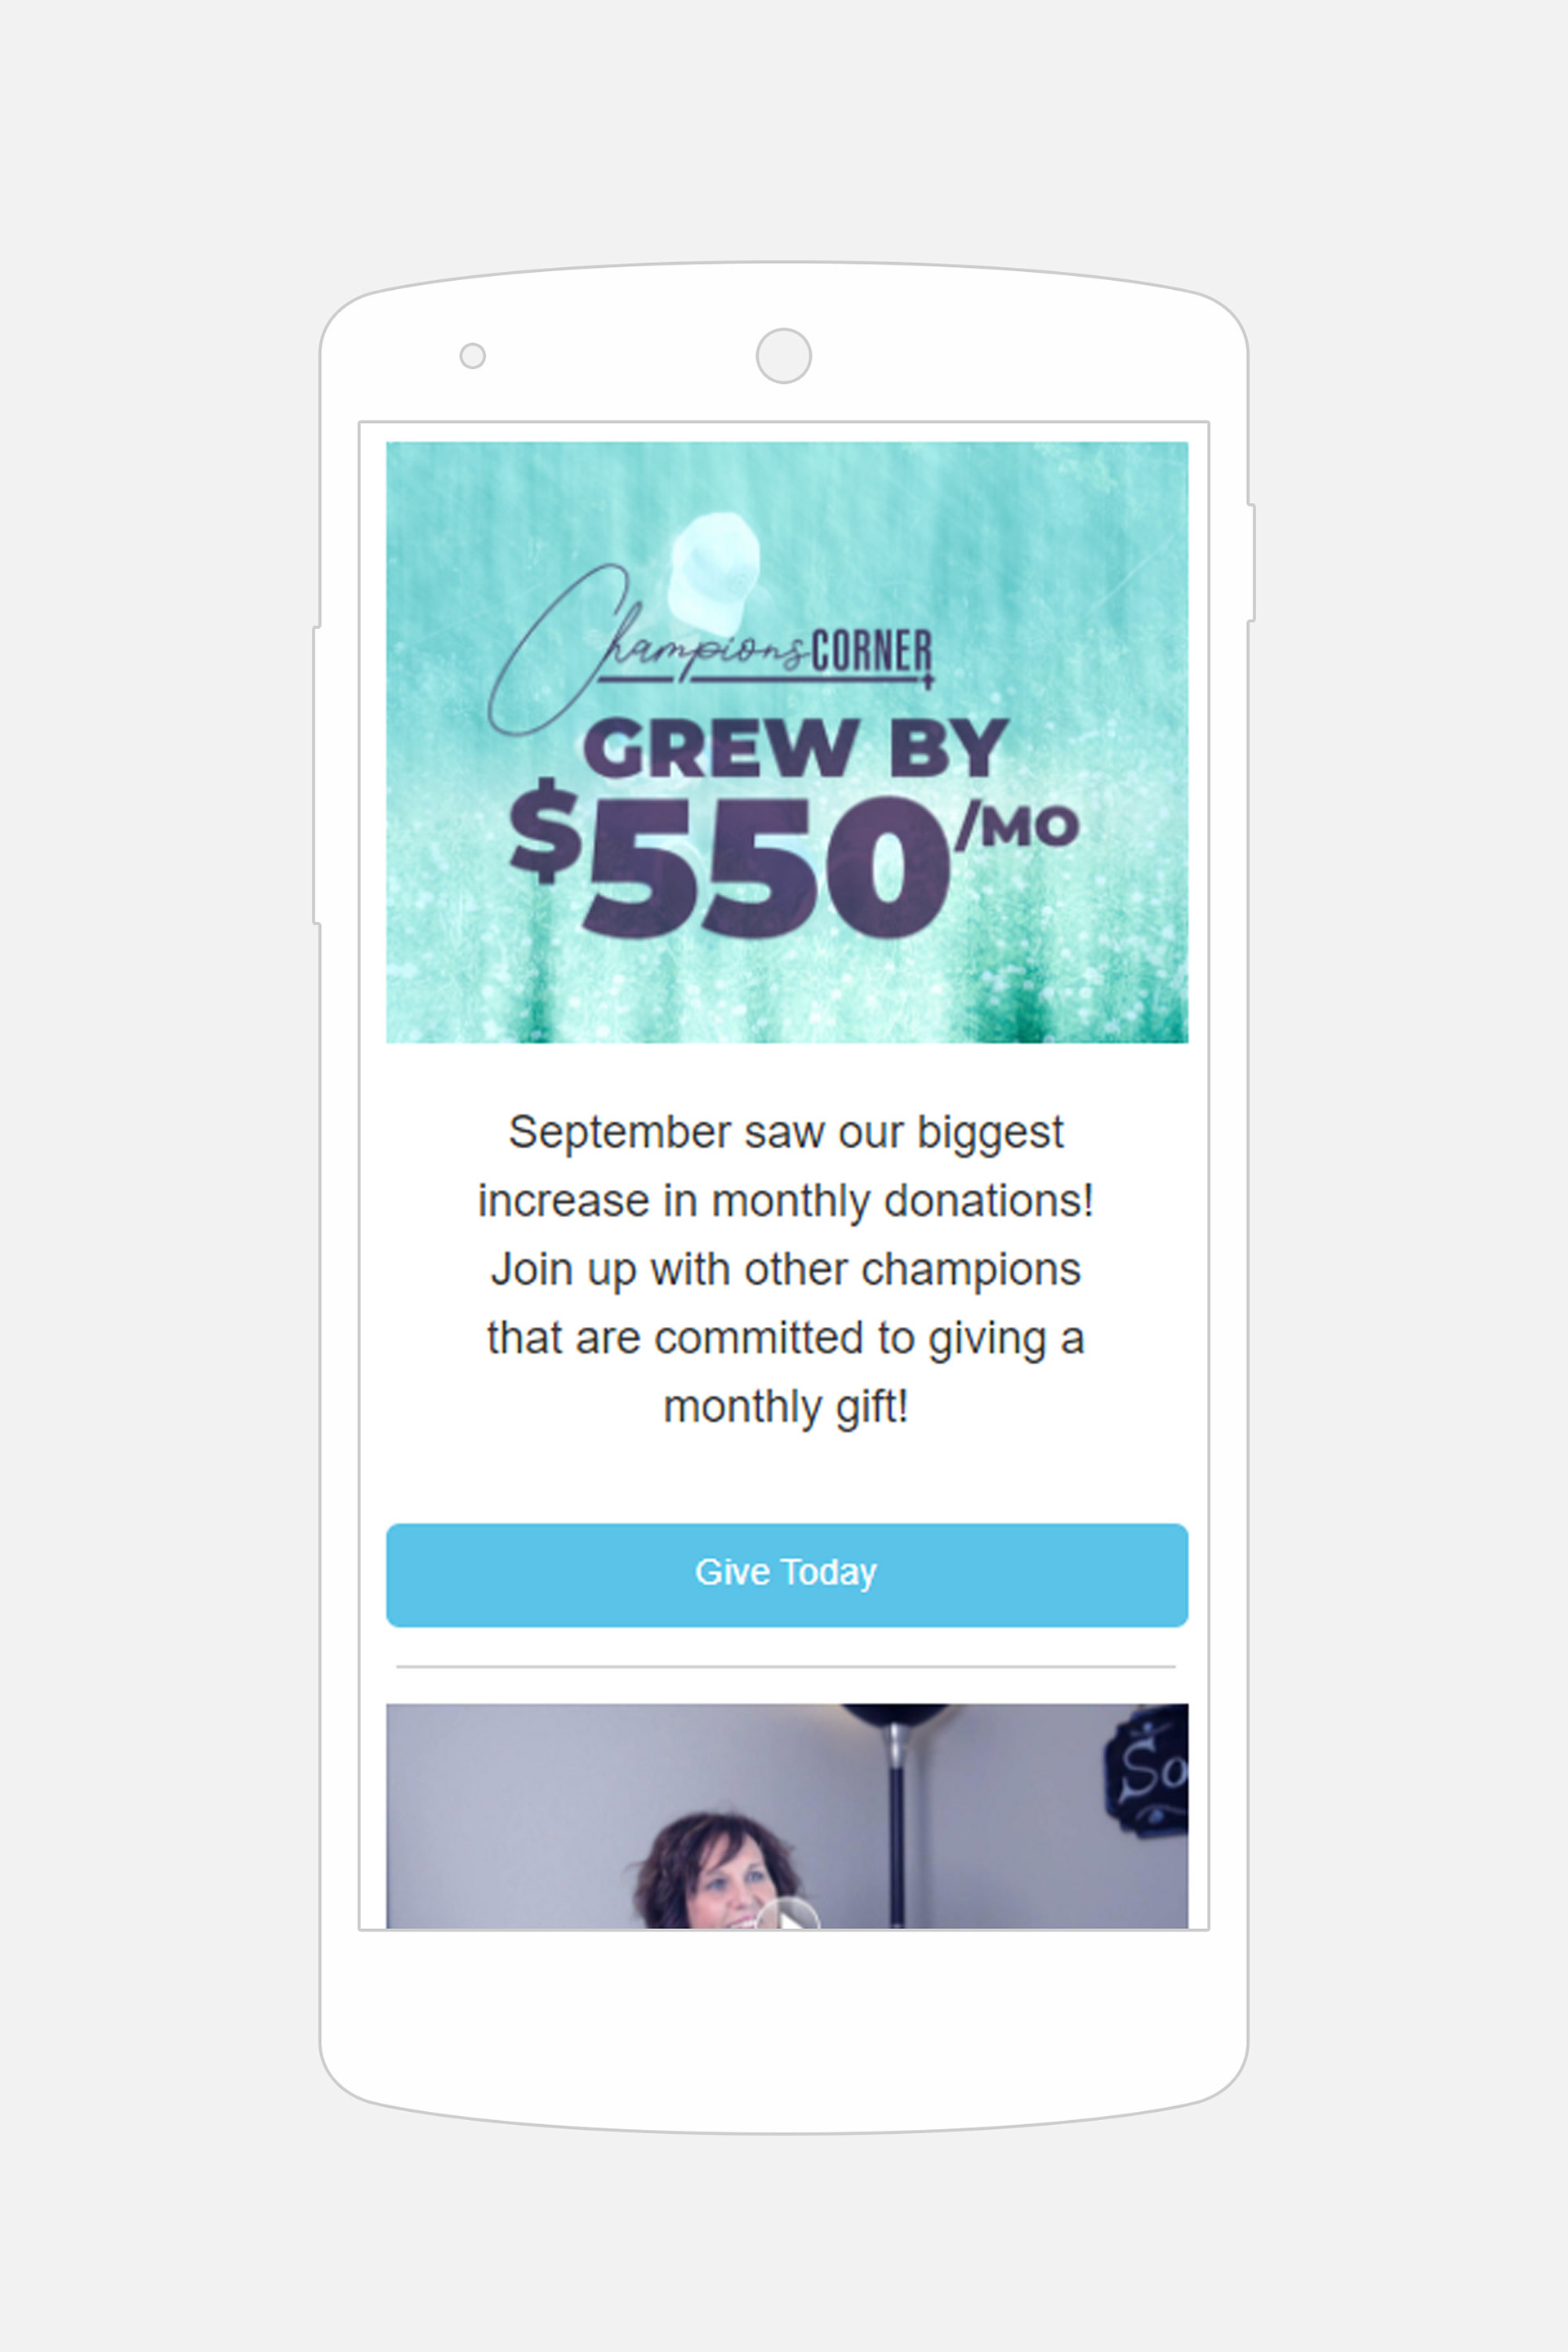Play the video below the divider

[790, 1915]
